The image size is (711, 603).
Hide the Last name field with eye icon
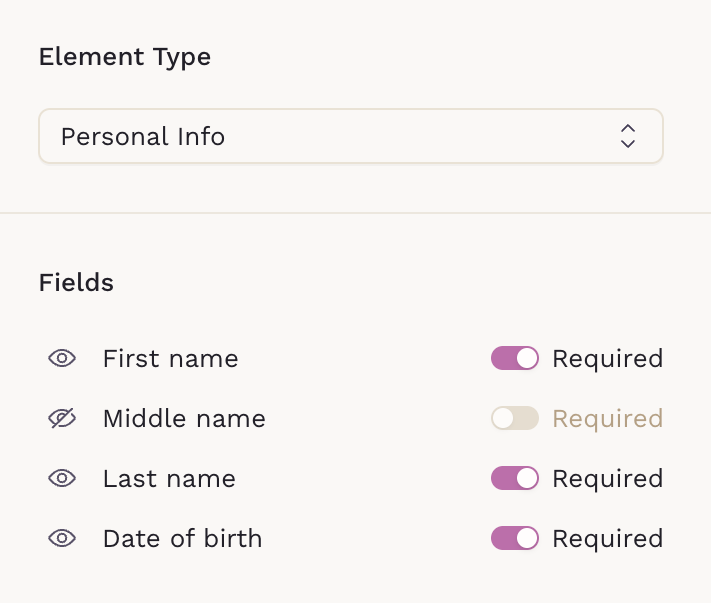click(62, 479)
